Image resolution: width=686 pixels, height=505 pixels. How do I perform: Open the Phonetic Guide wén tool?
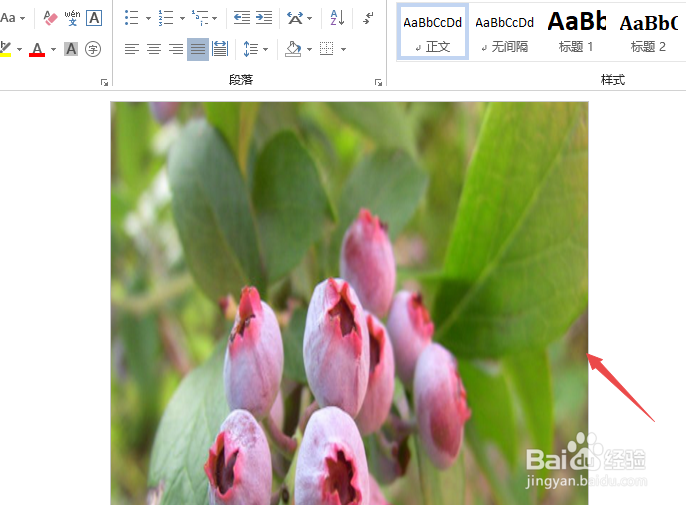[72, 18]
